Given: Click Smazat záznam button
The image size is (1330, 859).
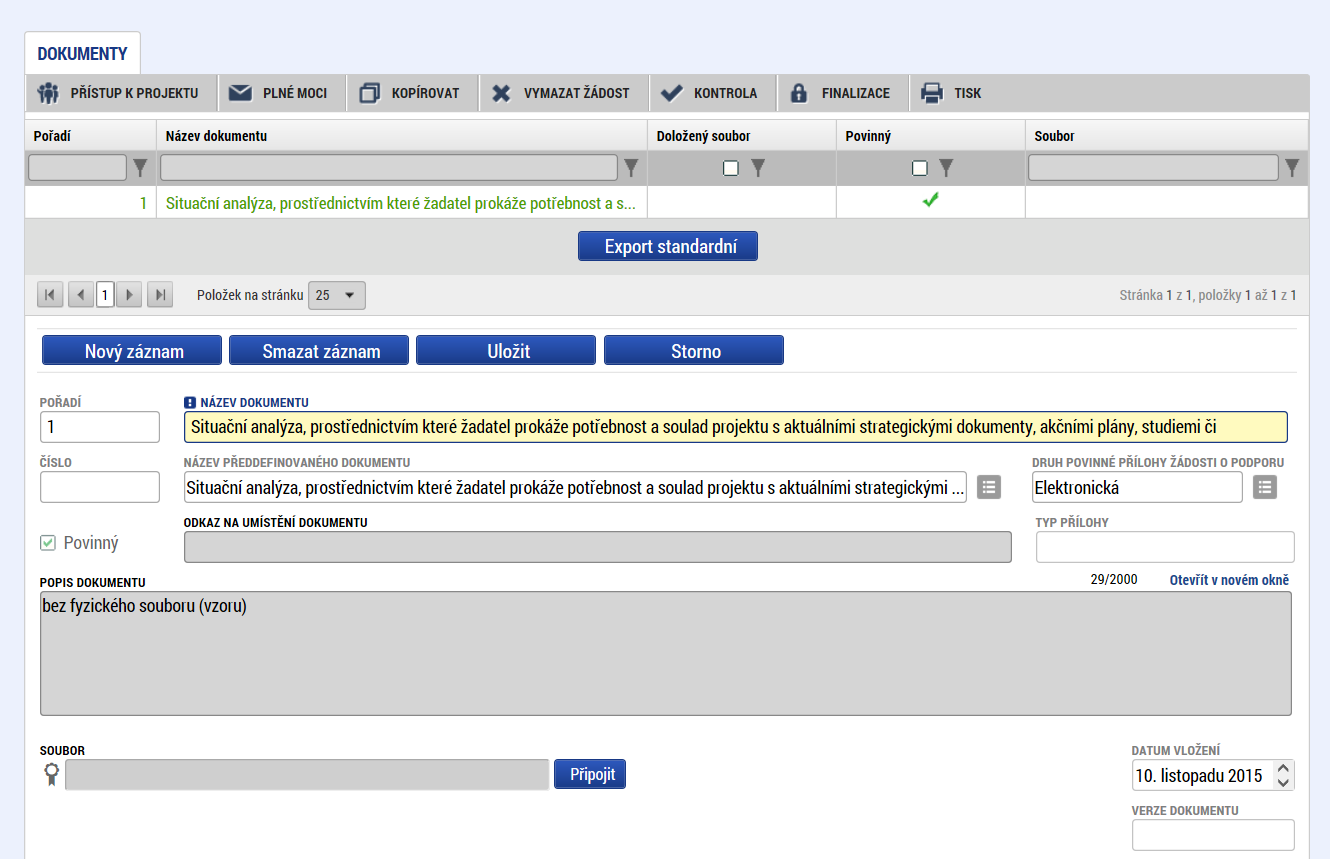Looking at the screenshot, I should (319, 351).
